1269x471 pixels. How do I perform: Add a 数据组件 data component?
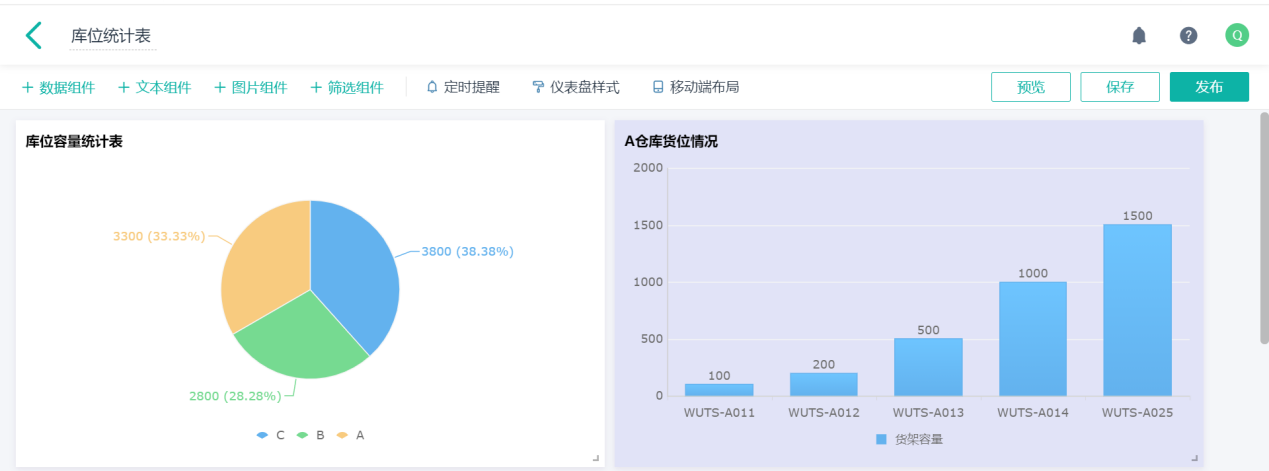tap(58, 87)
